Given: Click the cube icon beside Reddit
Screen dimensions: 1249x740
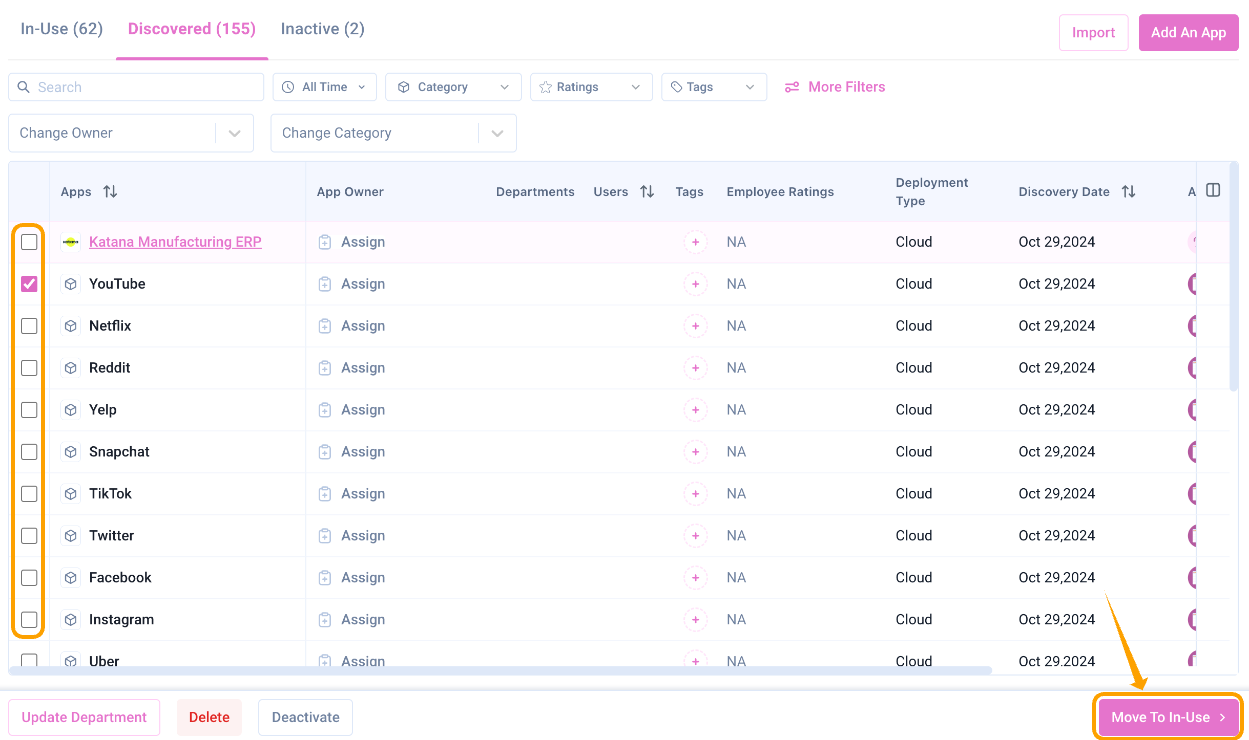Looking at the screenshot, I should 71,368.
